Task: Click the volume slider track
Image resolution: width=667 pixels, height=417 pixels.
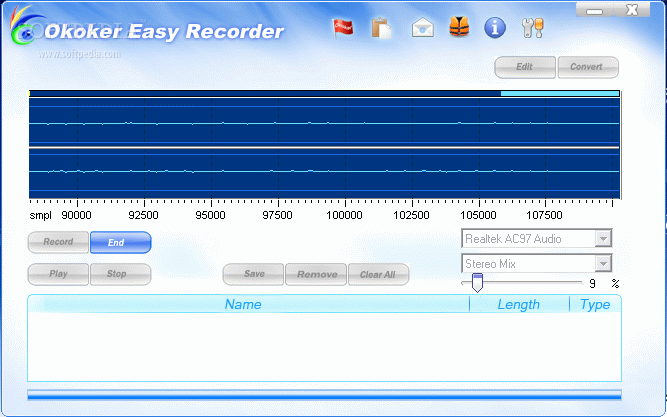Action: 522,283
